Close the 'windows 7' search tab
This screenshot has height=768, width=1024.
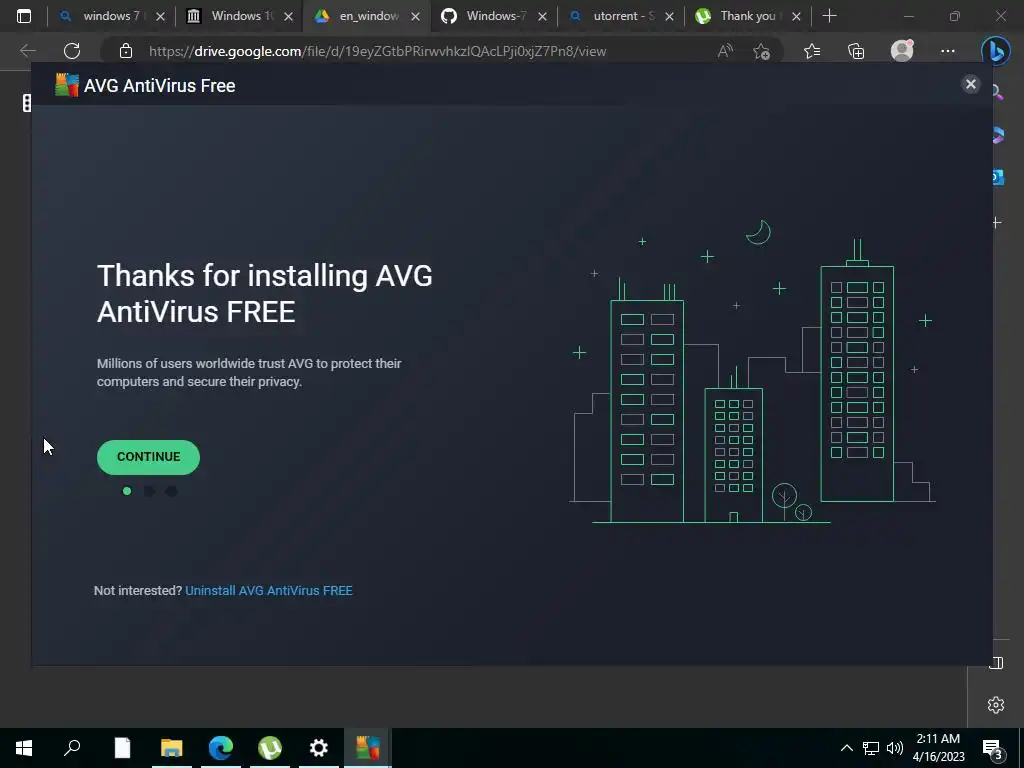click(x=161, y=17)
